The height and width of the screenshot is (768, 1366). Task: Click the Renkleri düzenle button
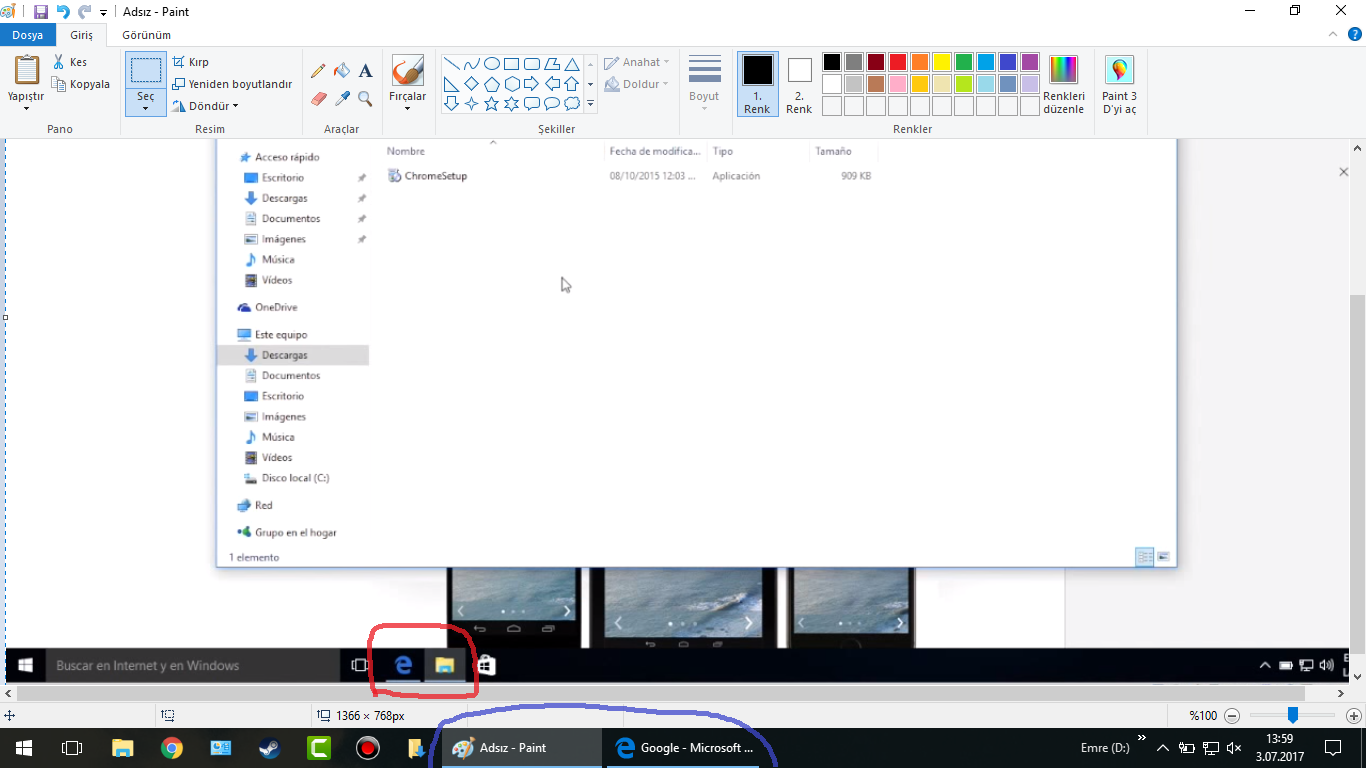click(1063, 85)
